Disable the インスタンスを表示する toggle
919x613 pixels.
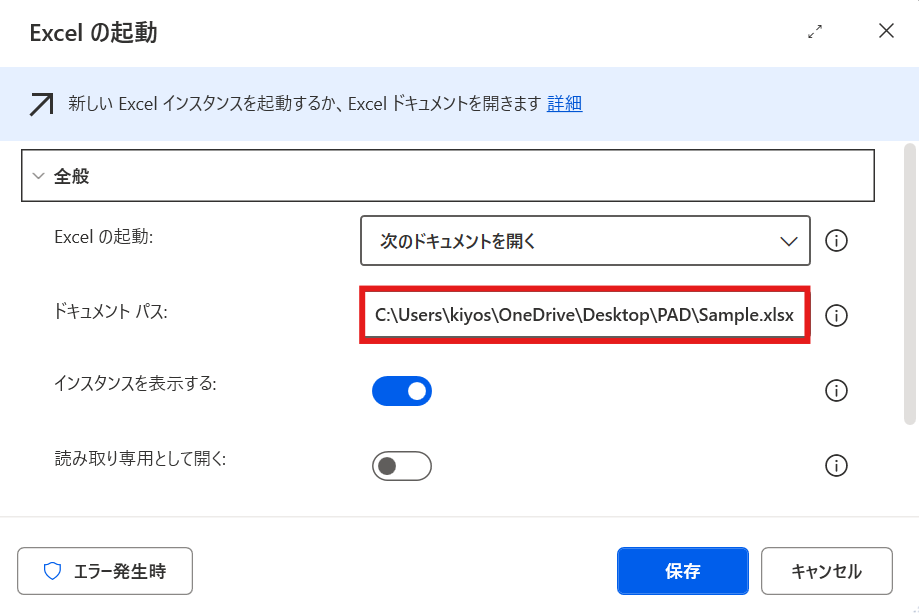(401, 391)
